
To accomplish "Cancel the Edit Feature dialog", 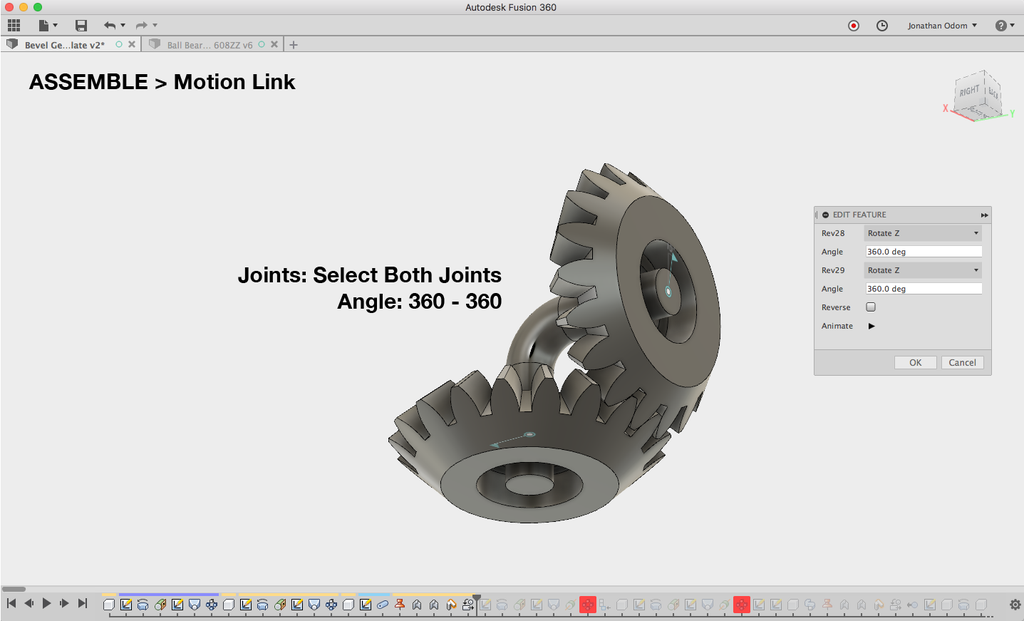I will pyautogui.click(x=962, y=362).
